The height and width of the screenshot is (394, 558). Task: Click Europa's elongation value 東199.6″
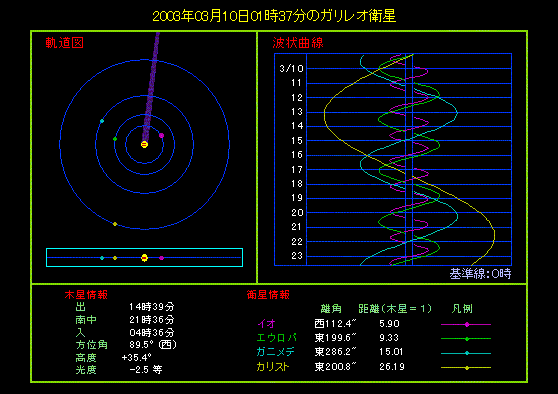336,338
